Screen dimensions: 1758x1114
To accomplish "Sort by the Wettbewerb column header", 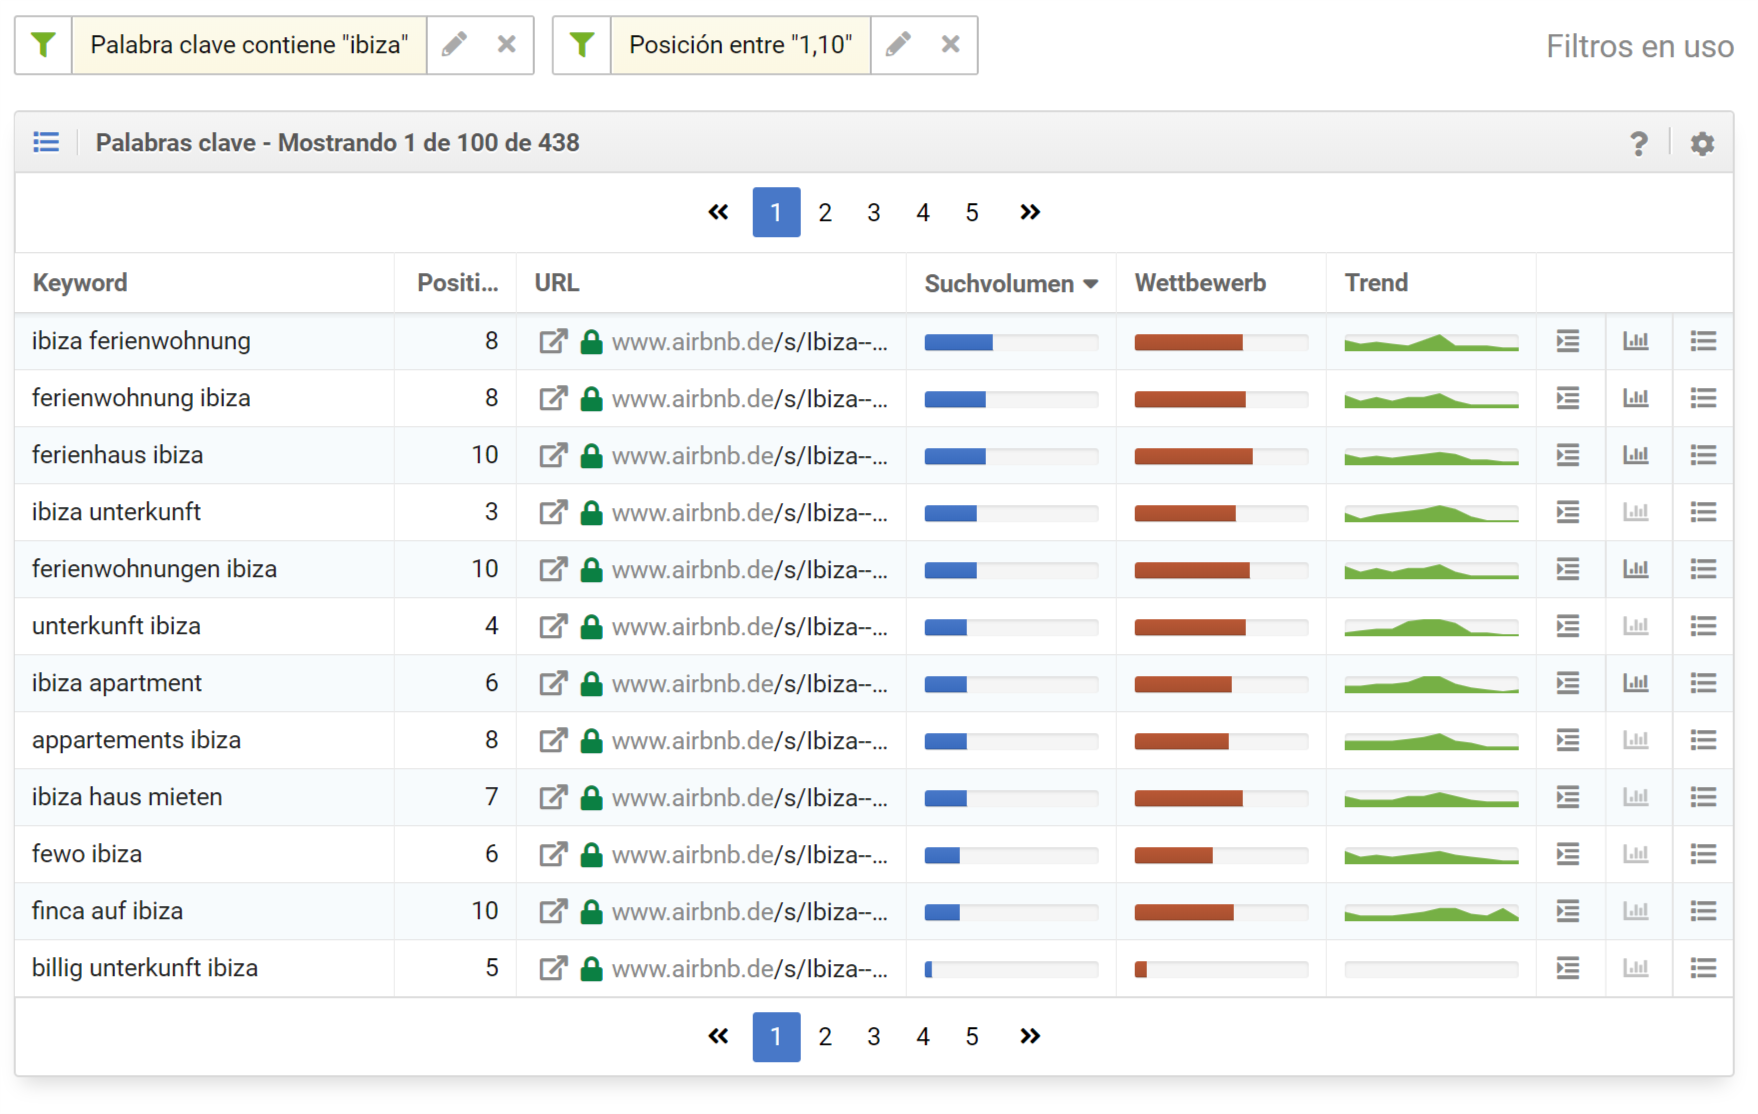I will [x=1200, y=283].
